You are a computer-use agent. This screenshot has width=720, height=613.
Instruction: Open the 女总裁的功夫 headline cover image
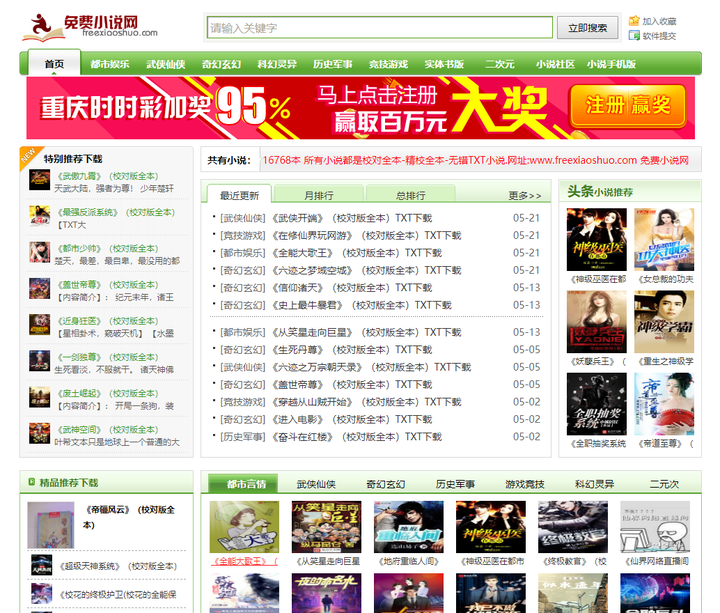pyautogui.click(x=664, y=239)
